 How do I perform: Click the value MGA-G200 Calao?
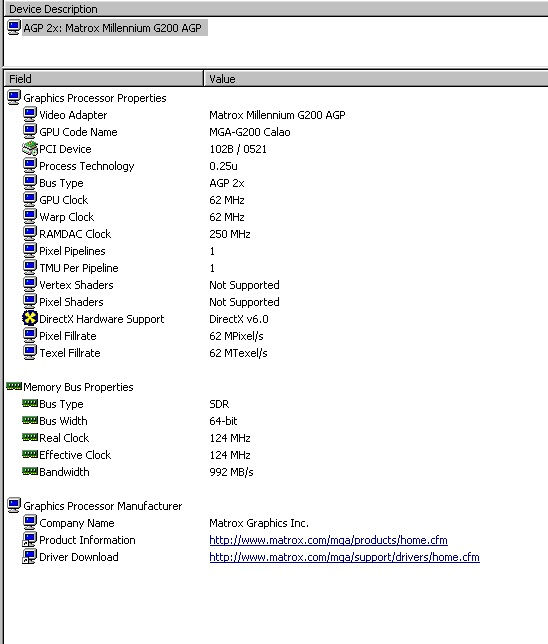click(250, 132)
